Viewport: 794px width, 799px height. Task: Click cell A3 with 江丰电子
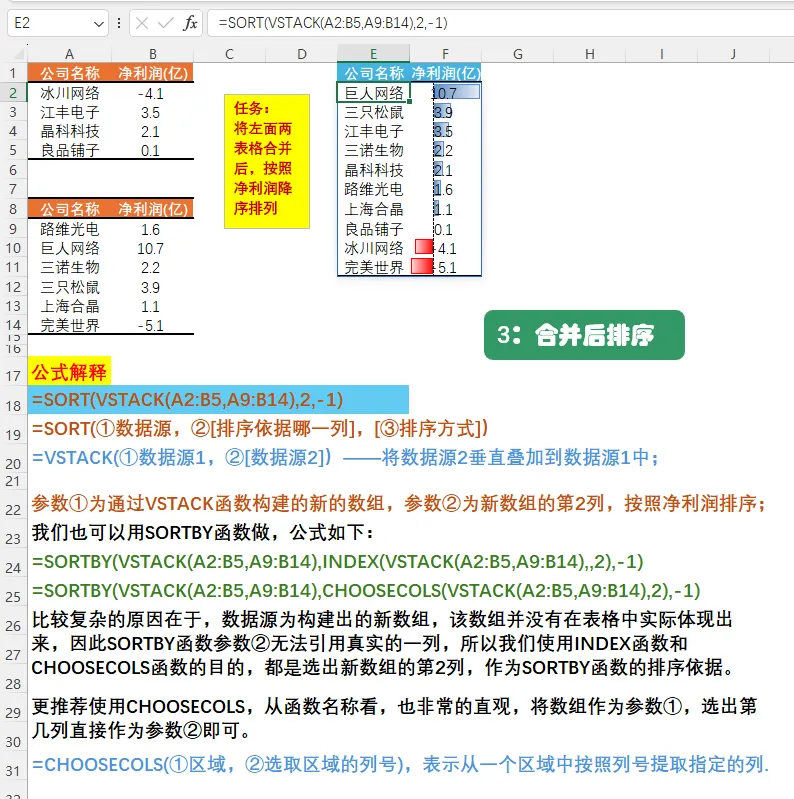click(70, 113)
